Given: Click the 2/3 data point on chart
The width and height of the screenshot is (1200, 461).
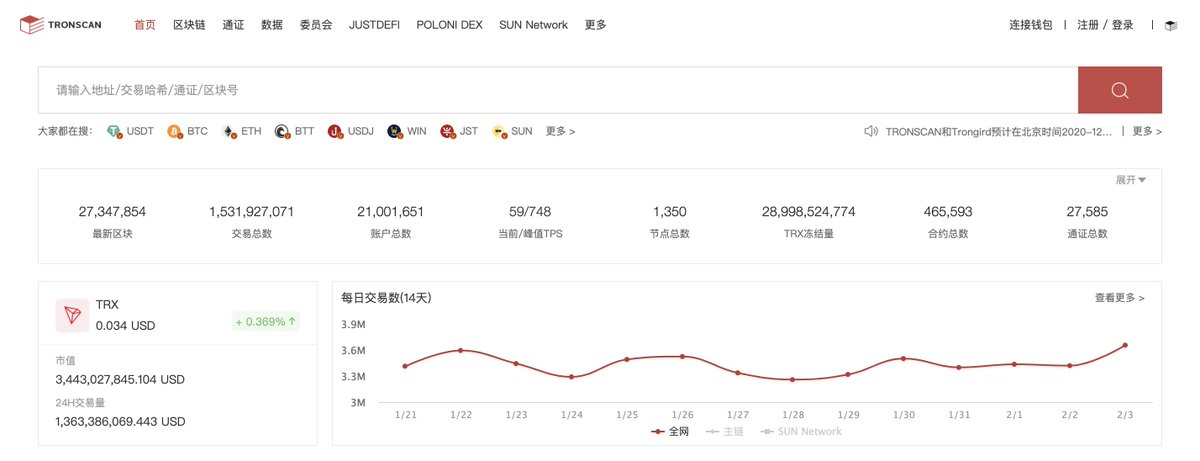Looking at the screenshot, I should [x=1125, y=345].
